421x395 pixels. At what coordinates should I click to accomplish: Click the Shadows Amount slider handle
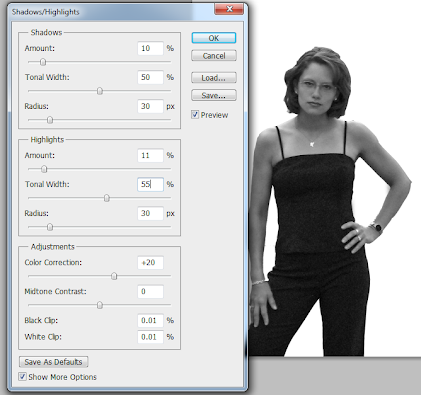[43, 62]
